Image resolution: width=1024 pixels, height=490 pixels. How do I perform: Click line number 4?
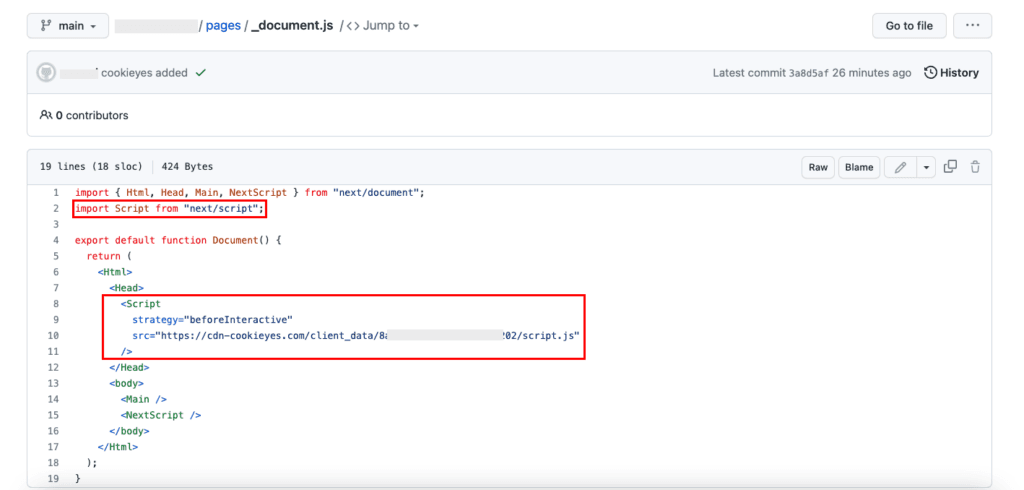click(x=56, y=240)
